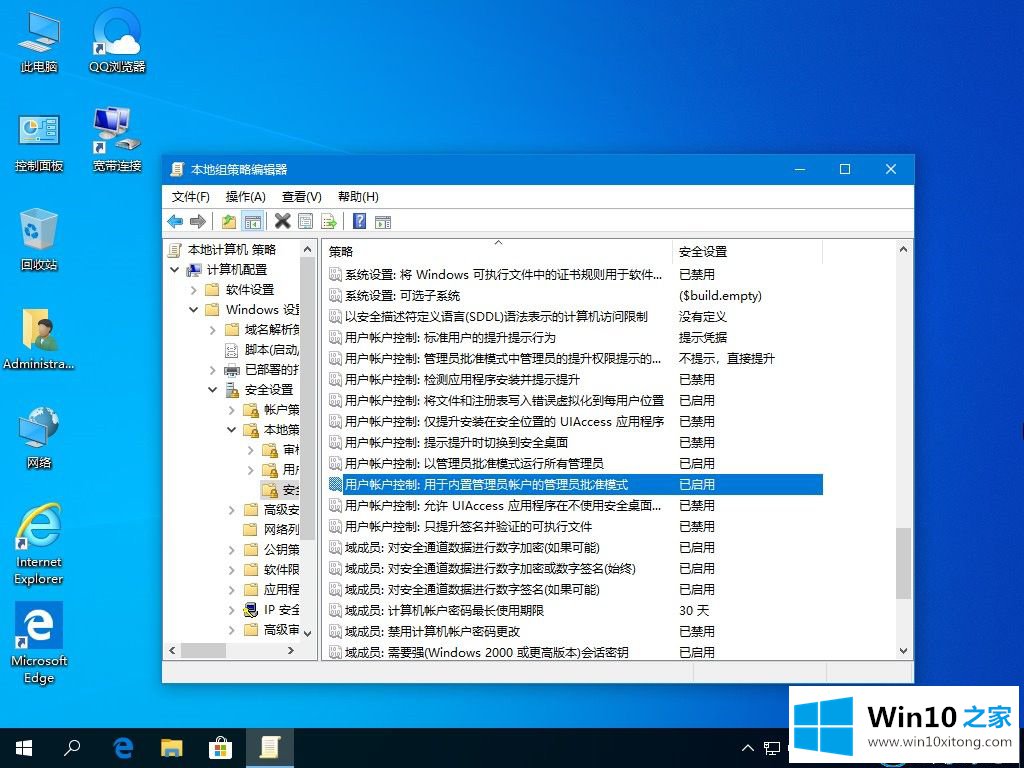Click the Properties toolbar icon
The height and width of the screenshot is (768, 1024).
pyautogui.click(x=306, y=221)
